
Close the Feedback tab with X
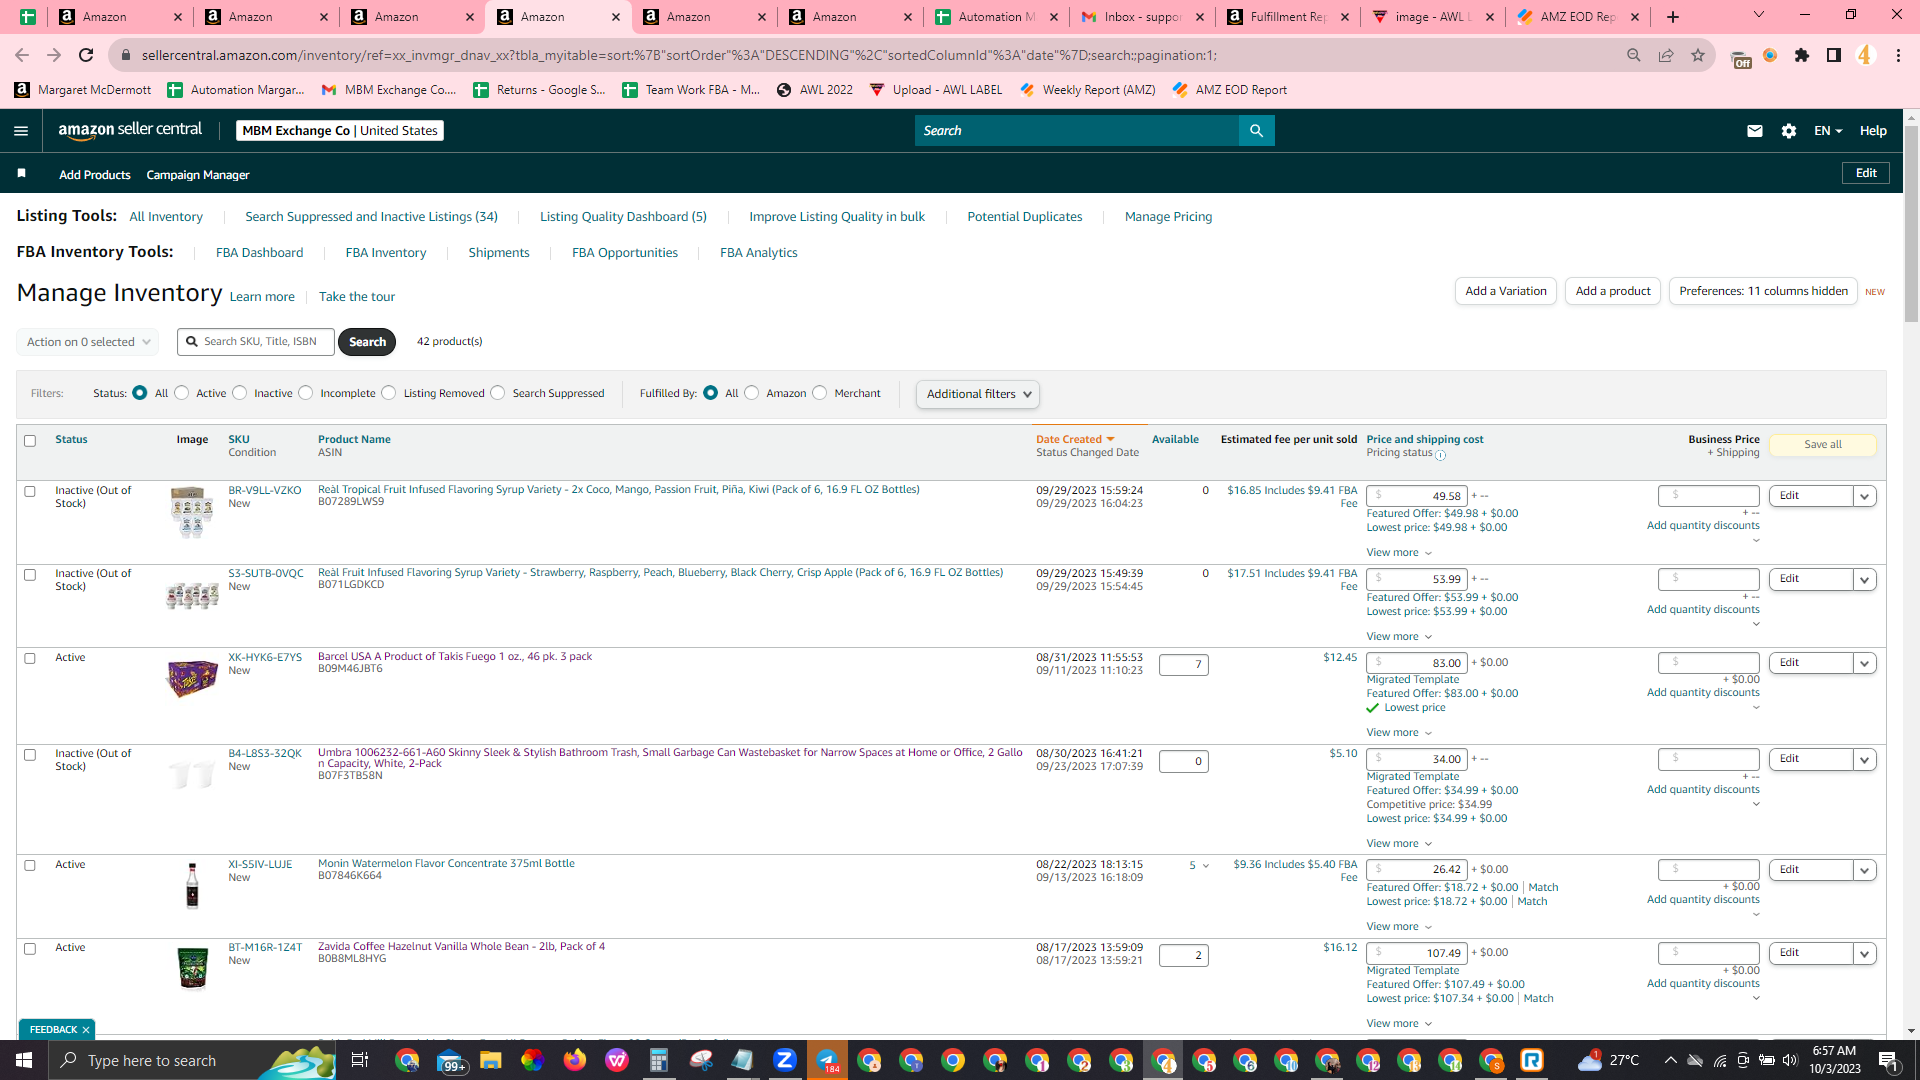pos(86,1030)
